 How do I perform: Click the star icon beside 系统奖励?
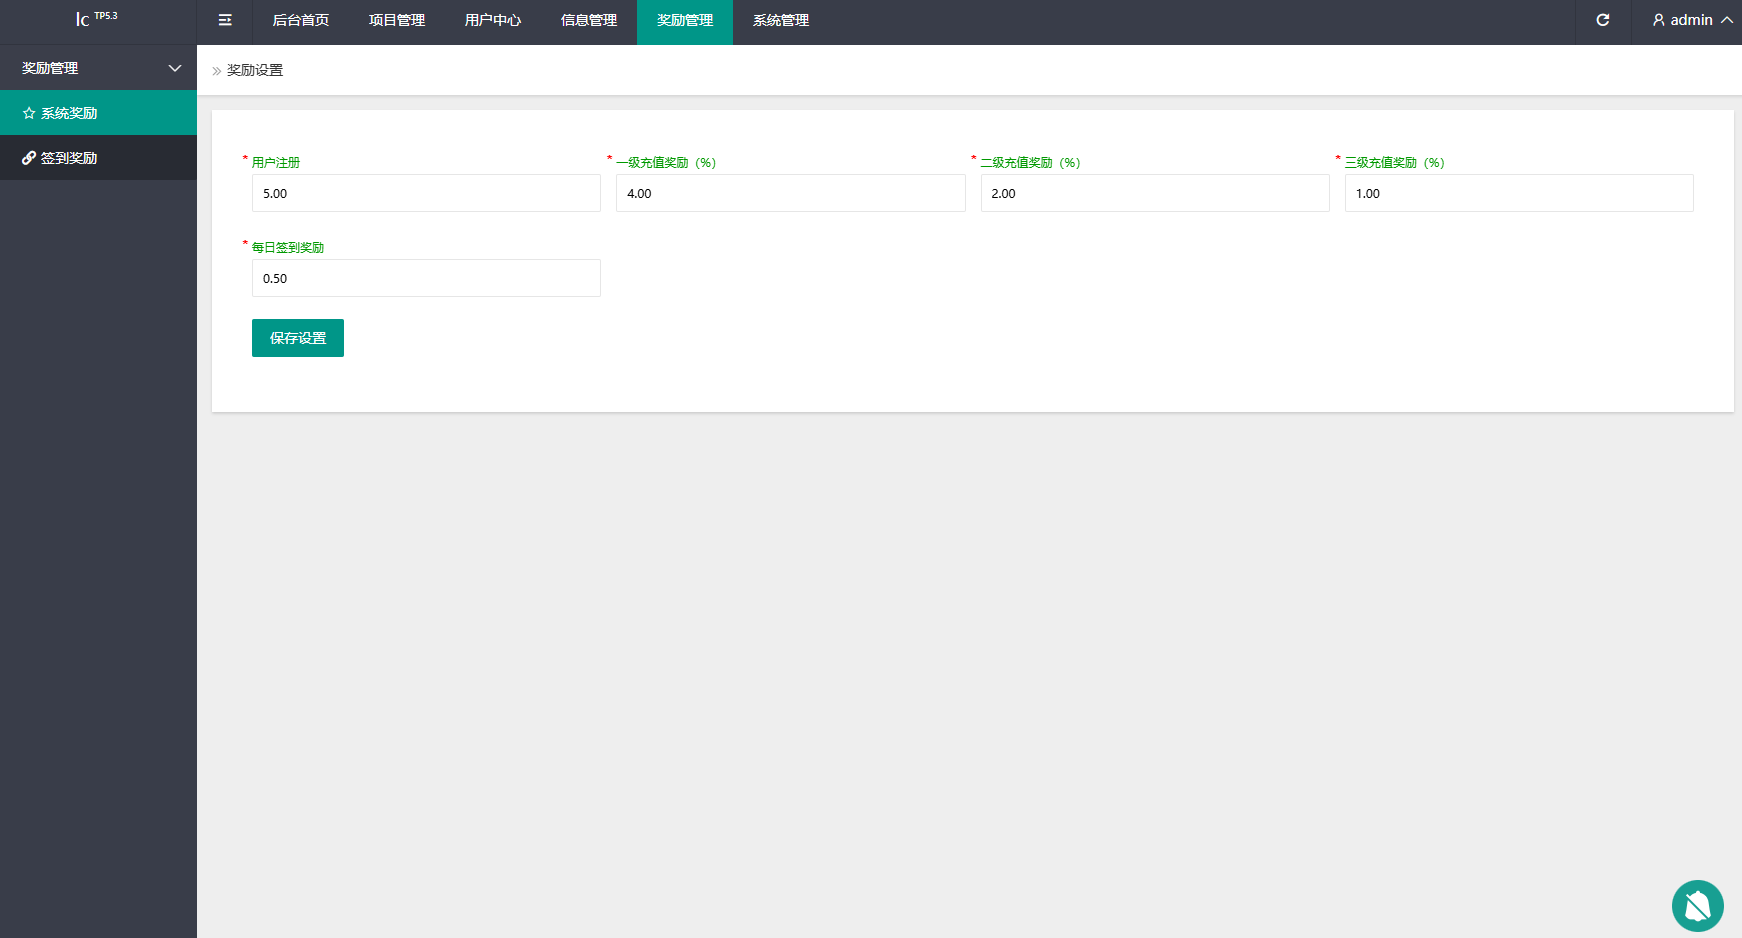coord(29,113)
